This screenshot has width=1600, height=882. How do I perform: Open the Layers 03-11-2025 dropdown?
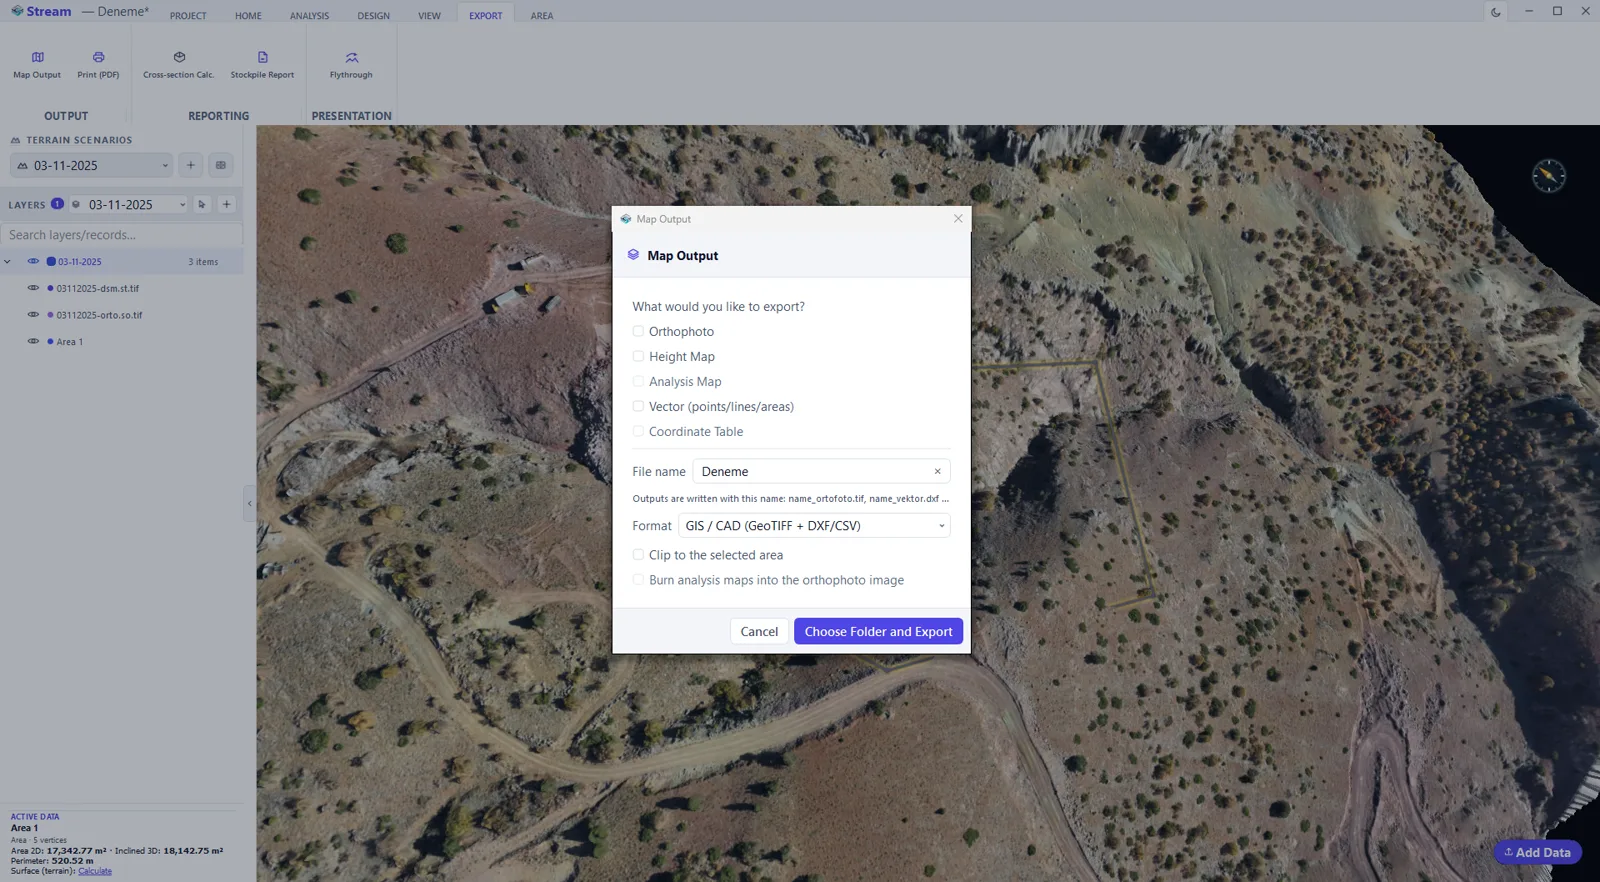[129, 204]
